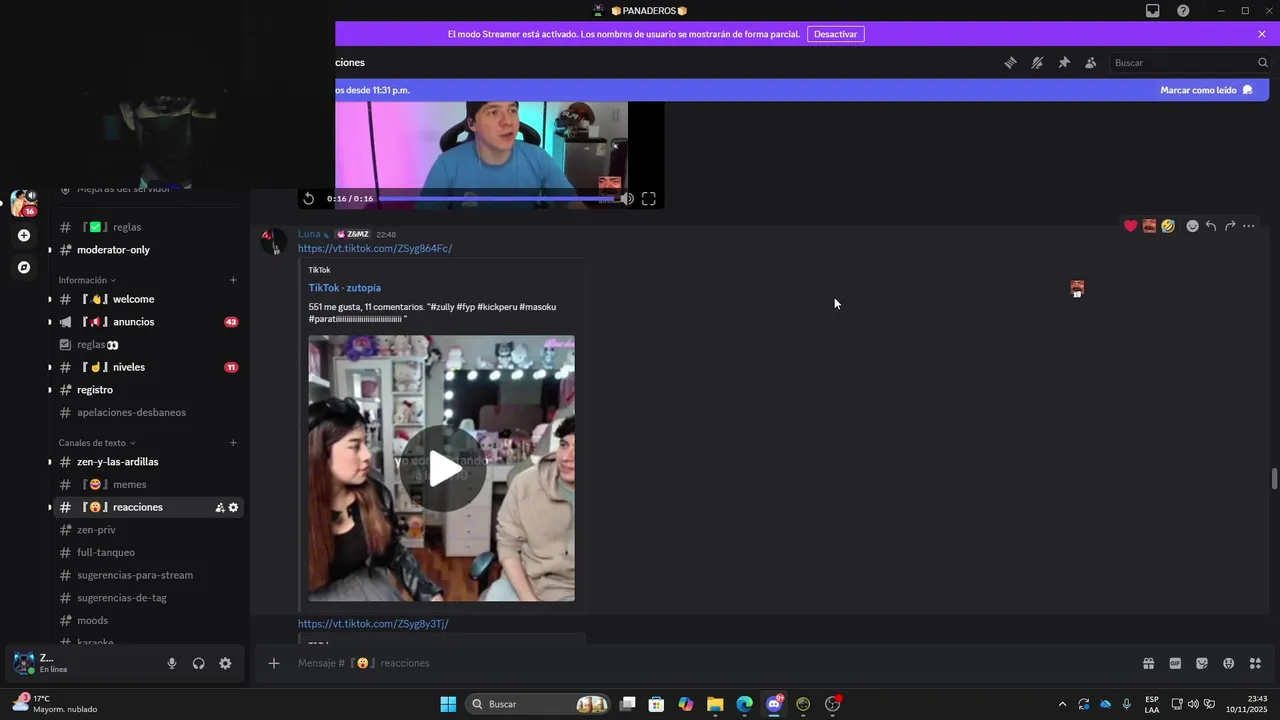Viewport: 1280px width, 720px height.
Task: Click the video progress bar
Action: [x=496, y=199]
